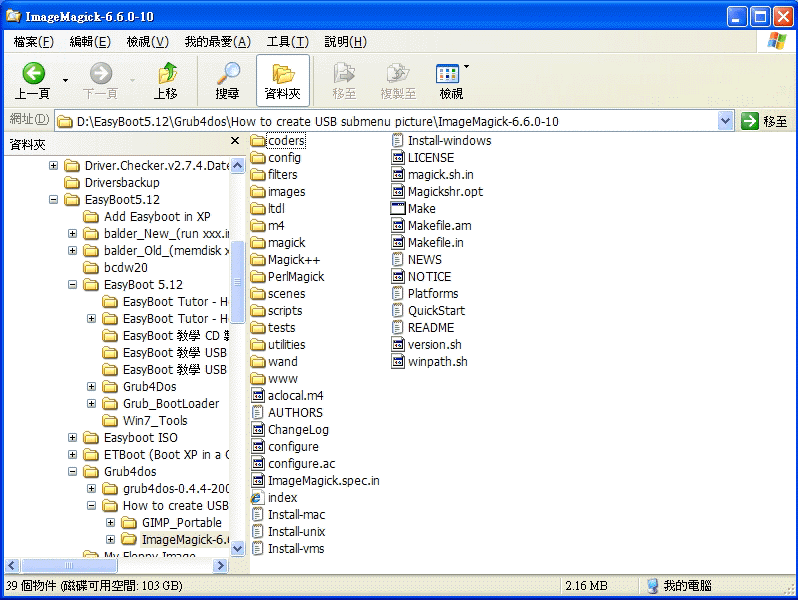This screenshot has height=600, width=798.
Task: Open the Back button history dropdown arrow
Action: coord(65,80)
